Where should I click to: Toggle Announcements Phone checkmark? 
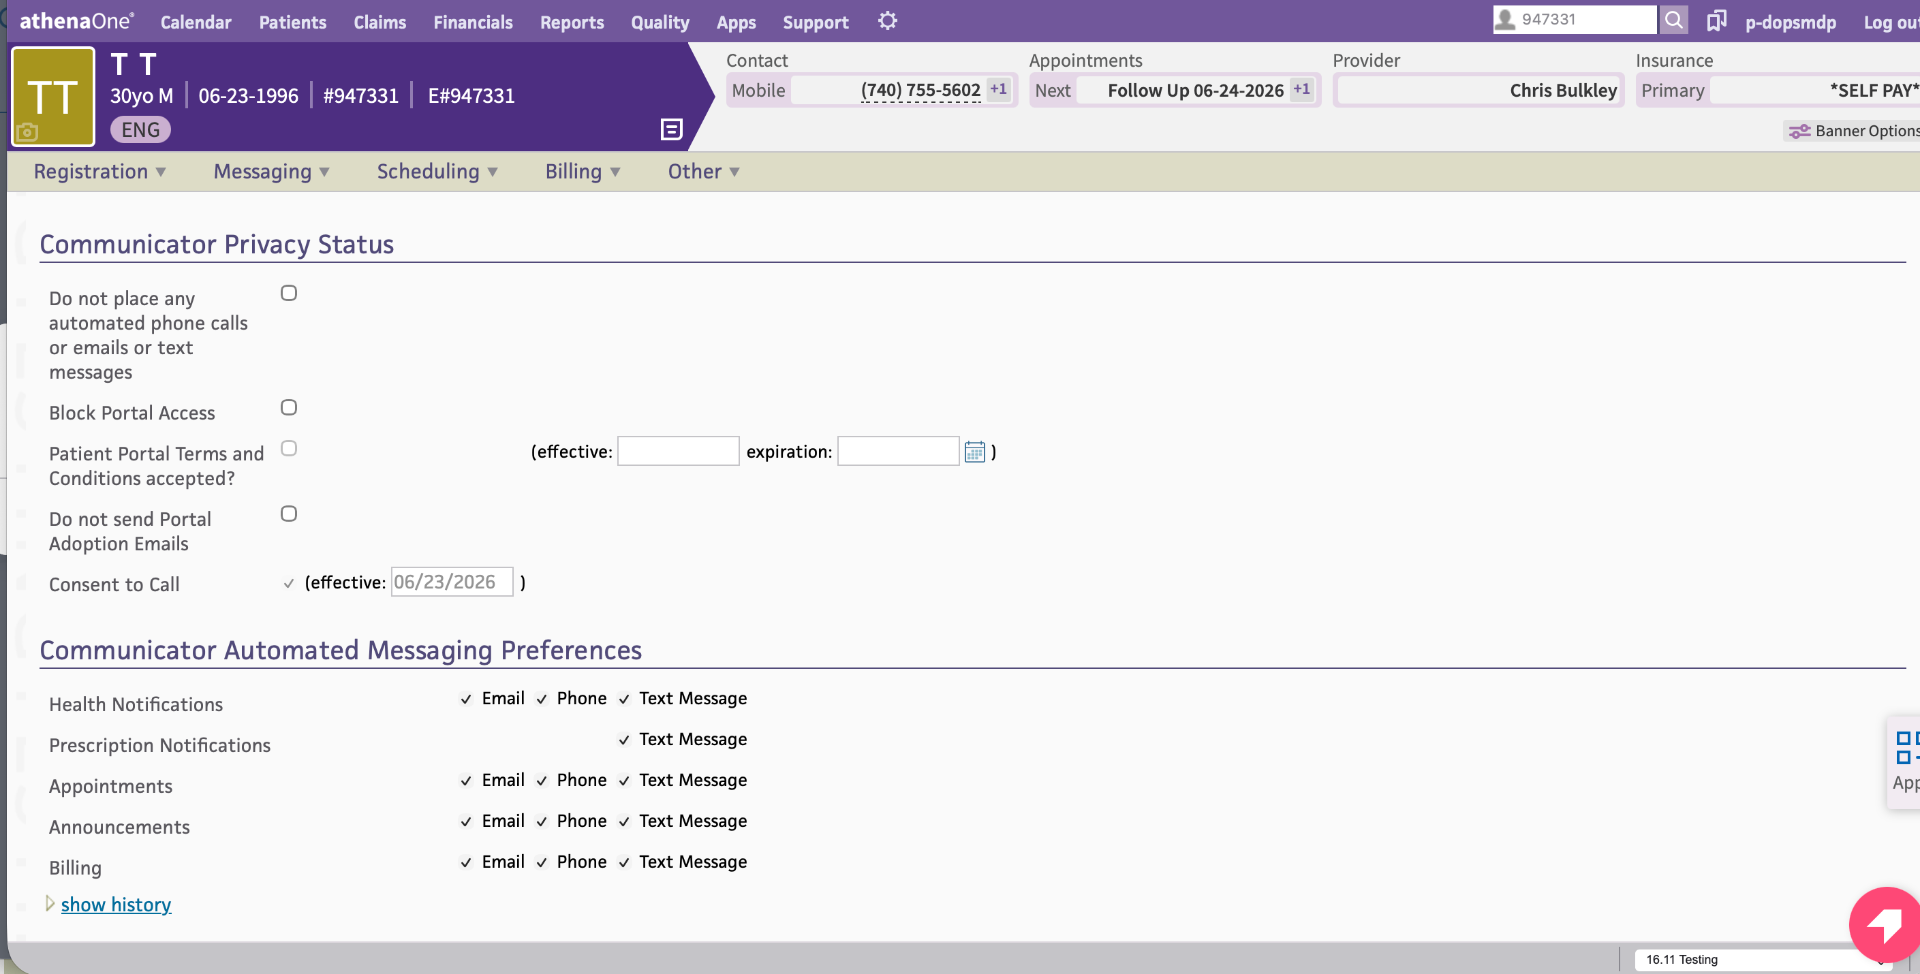pos(542,822)
